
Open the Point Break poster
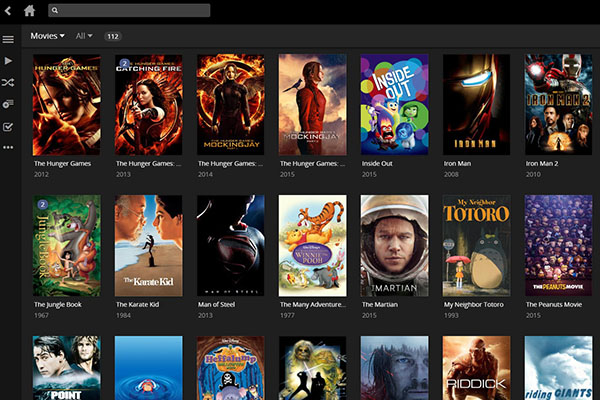(x=67, y=368)
